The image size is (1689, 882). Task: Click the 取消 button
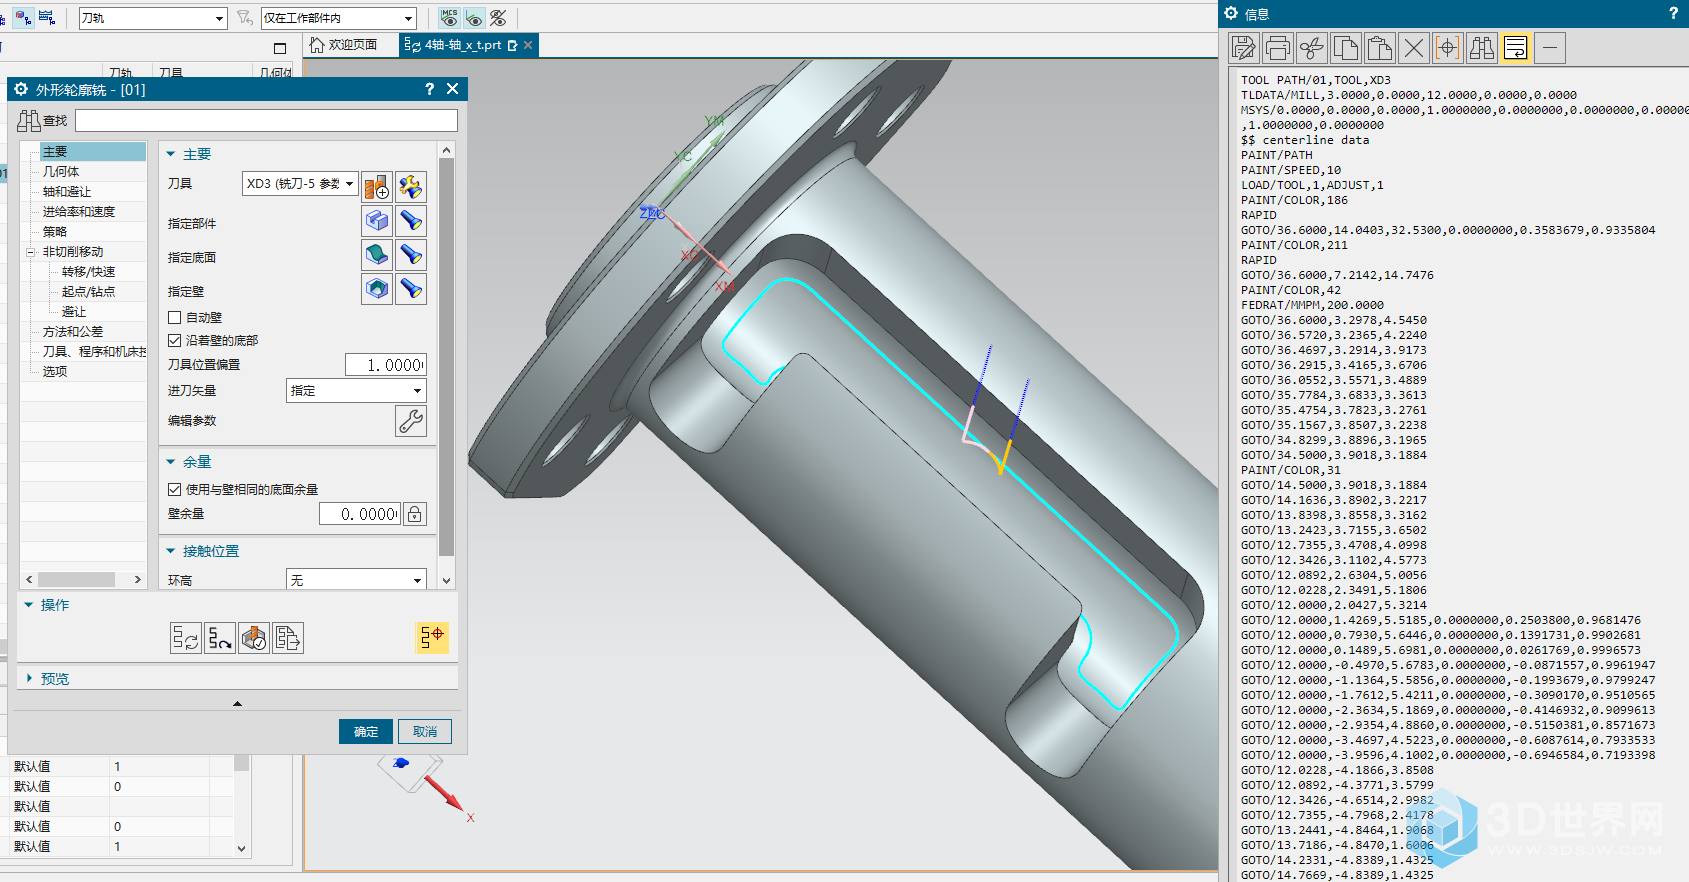pyautogui.click(x=425, y=731)
